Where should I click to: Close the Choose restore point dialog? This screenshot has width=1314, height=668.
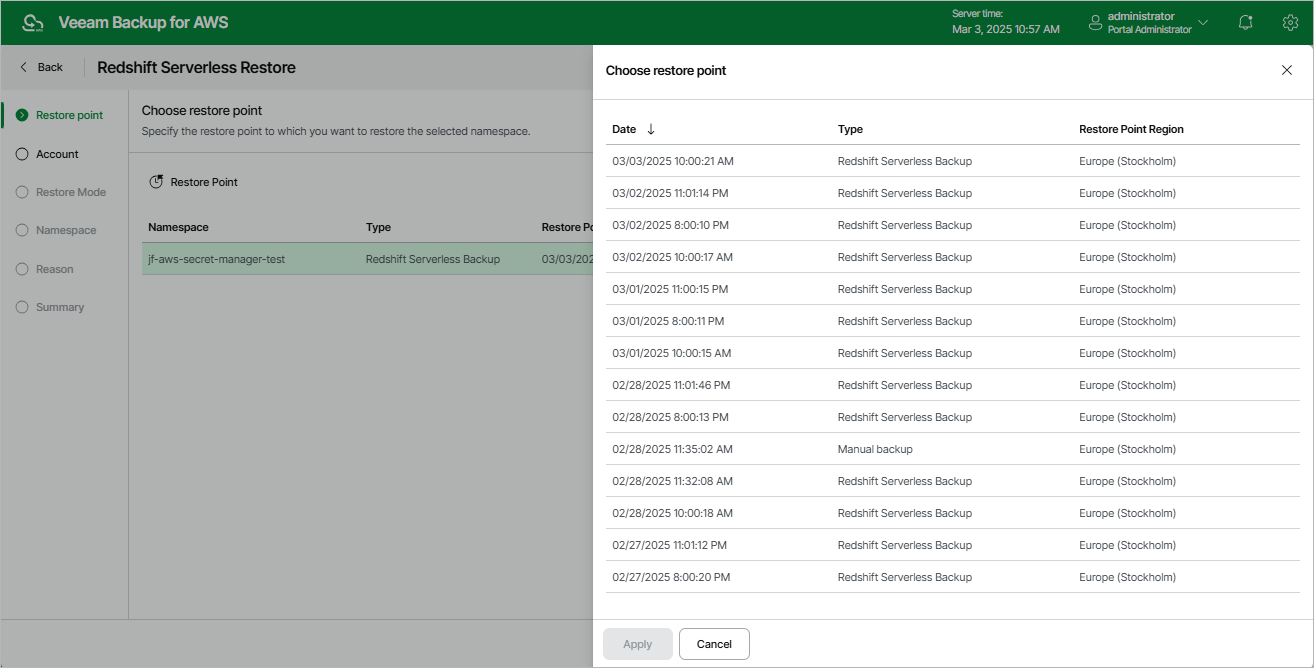point(1287,70)
